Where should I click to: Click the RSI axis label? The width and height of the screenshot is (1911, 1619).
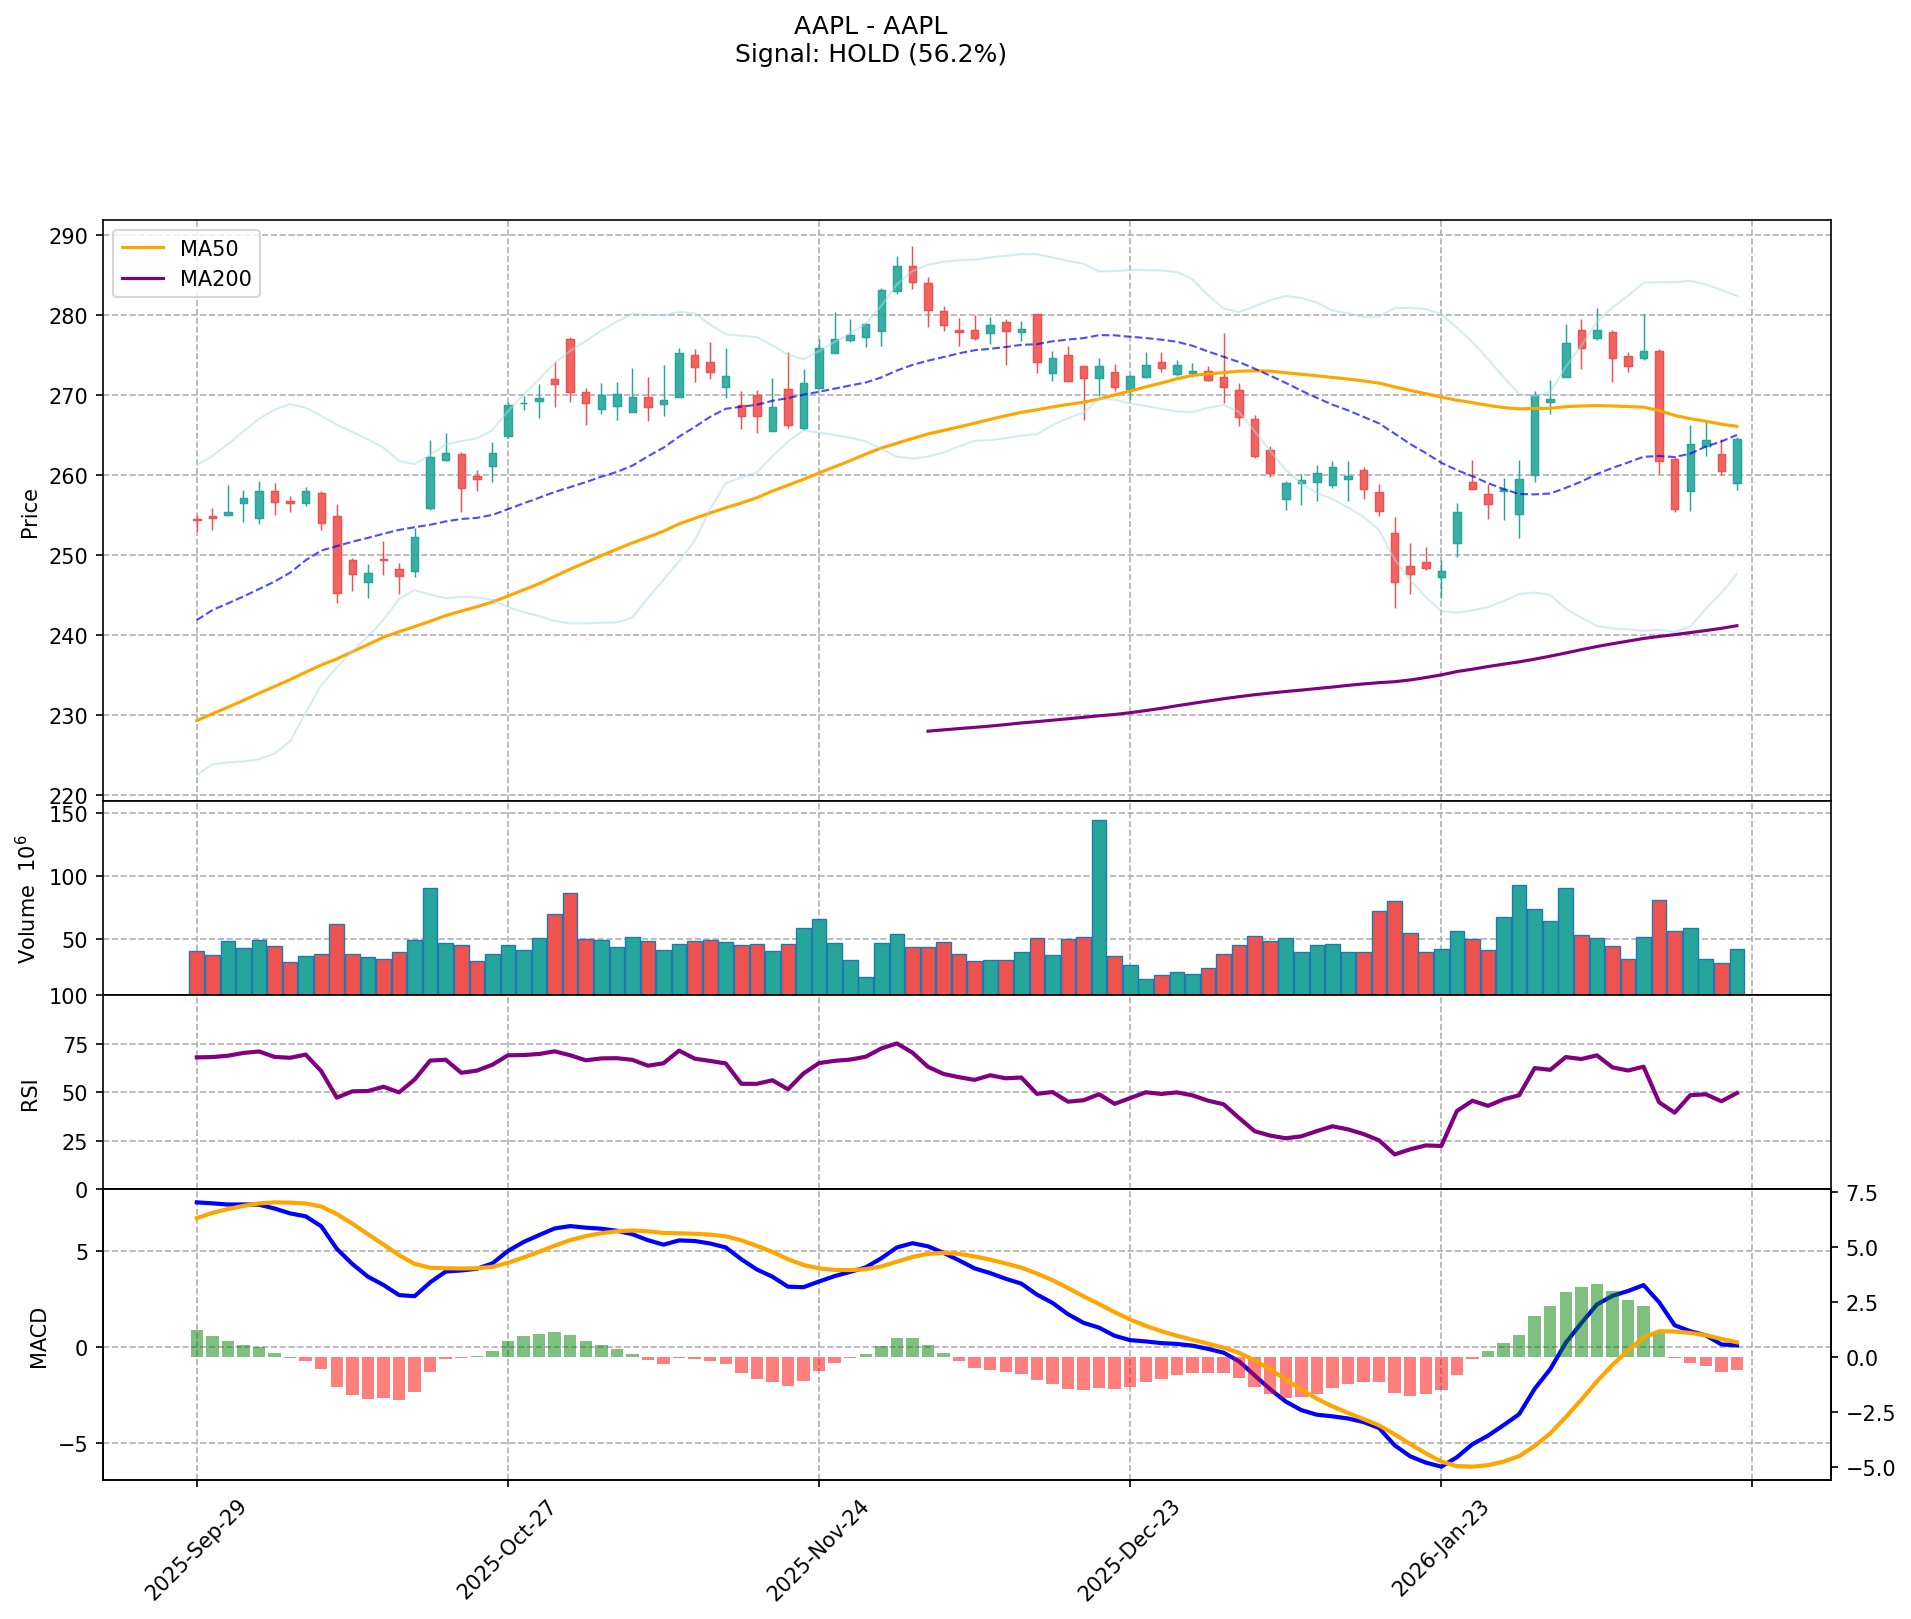(x=30, y=1094)
